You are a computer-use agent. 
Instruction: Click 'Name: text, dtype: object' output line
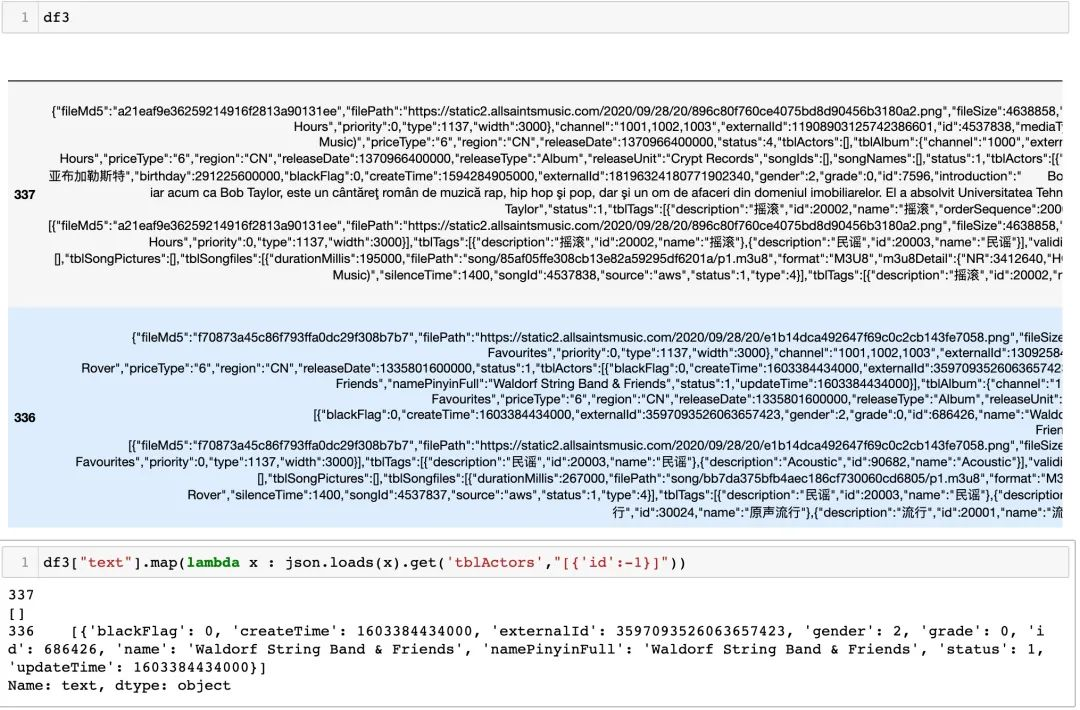pyautogui.click(x=119, y=685)
